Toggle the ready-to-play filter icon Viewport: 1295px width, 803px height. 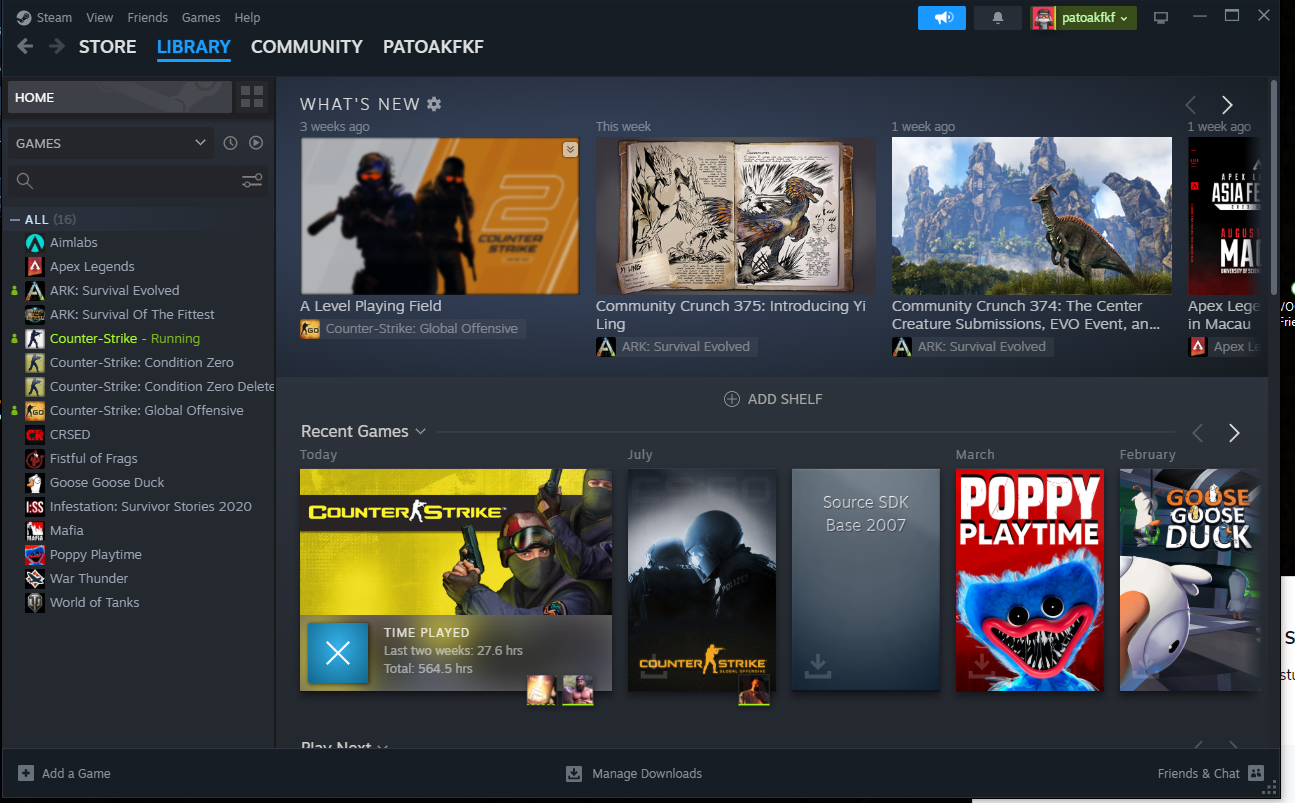coord(256,143)
